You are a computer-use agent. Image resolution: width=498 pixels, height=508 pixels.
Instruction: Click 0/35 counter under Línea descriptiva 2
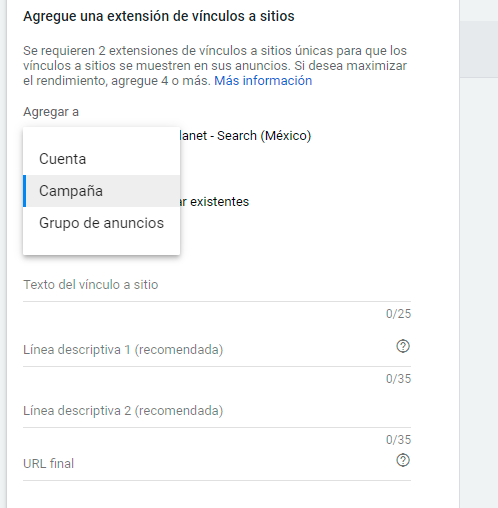click(398, 440)
